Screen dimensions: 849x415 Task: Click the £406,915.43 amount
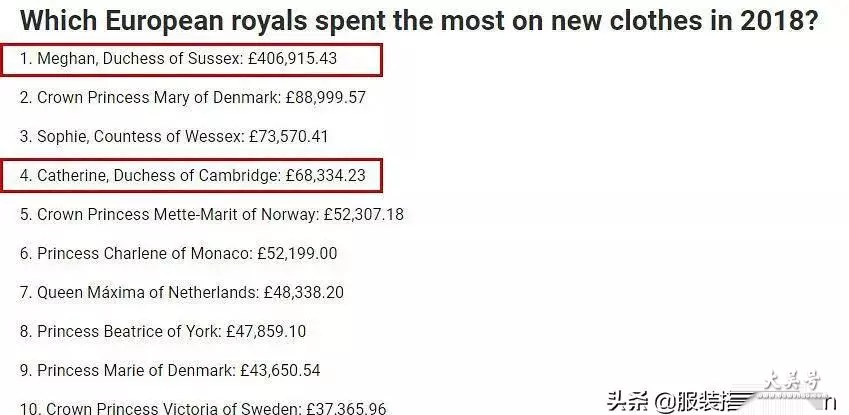pos(292,59)
